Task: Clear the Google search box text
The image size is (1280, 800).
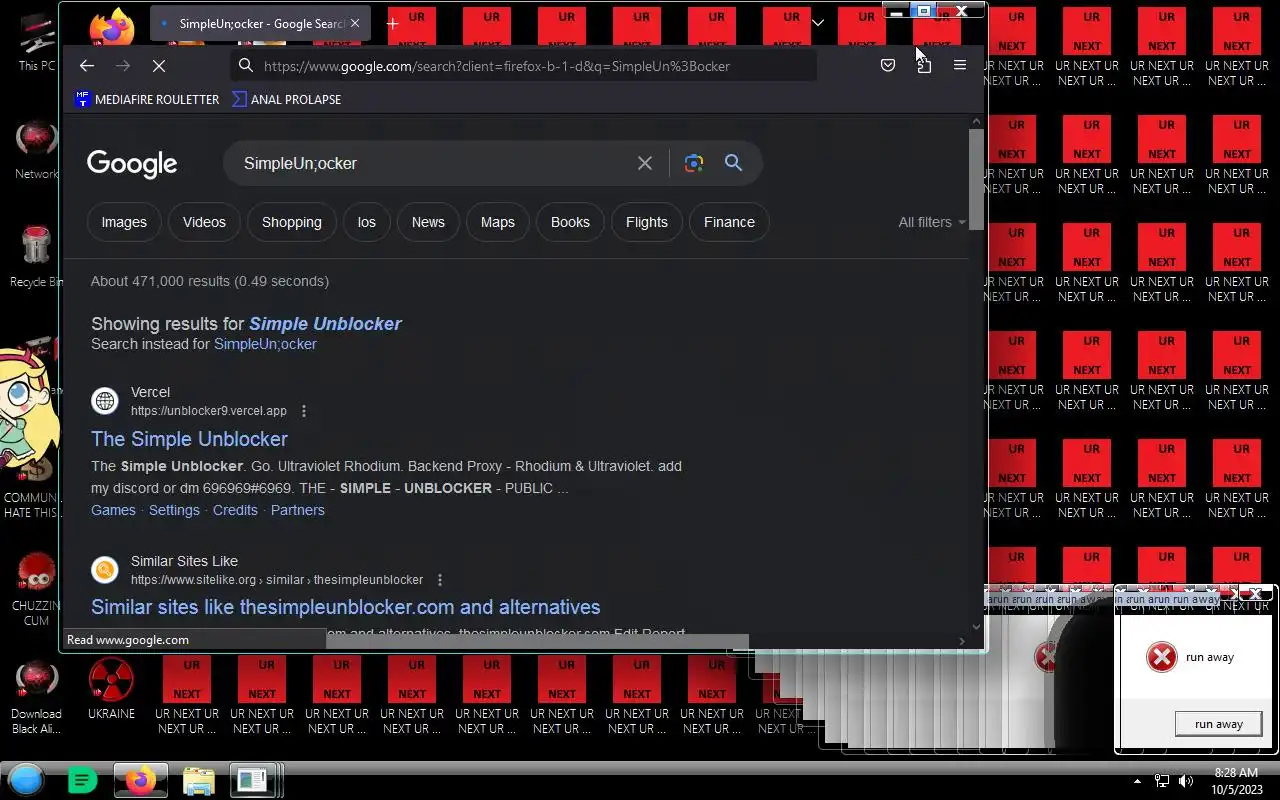Action: pyautogui.click(x=645, y=163)
